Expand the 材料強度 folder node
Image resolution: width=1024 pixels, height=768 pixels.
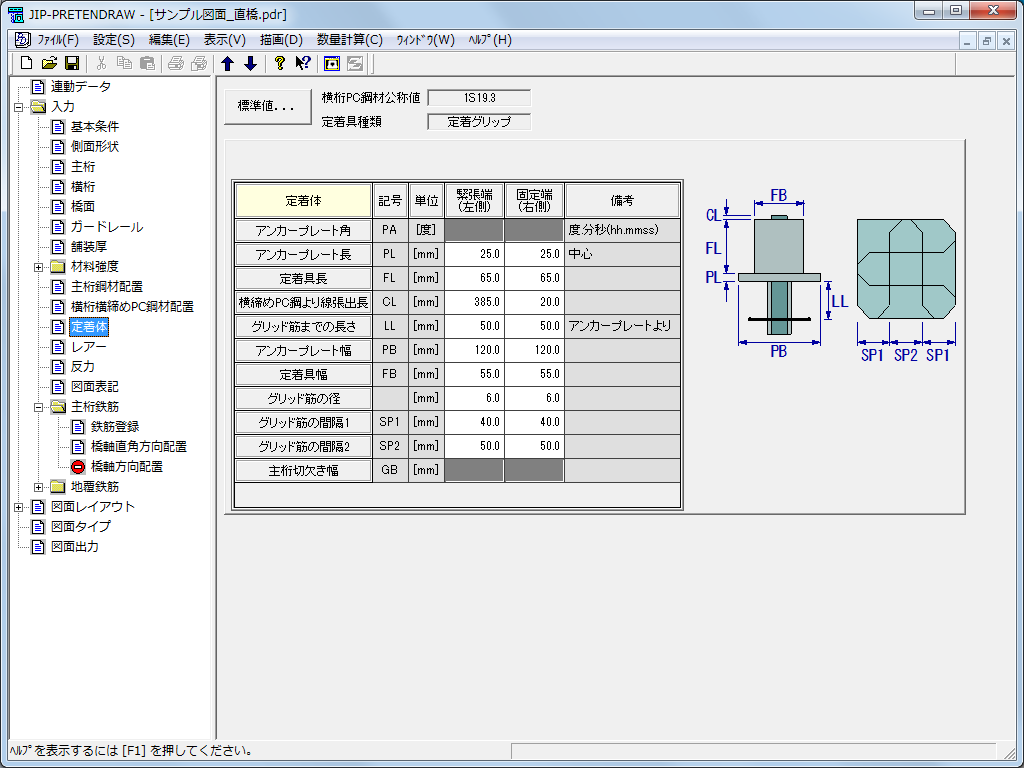point(39,267)
